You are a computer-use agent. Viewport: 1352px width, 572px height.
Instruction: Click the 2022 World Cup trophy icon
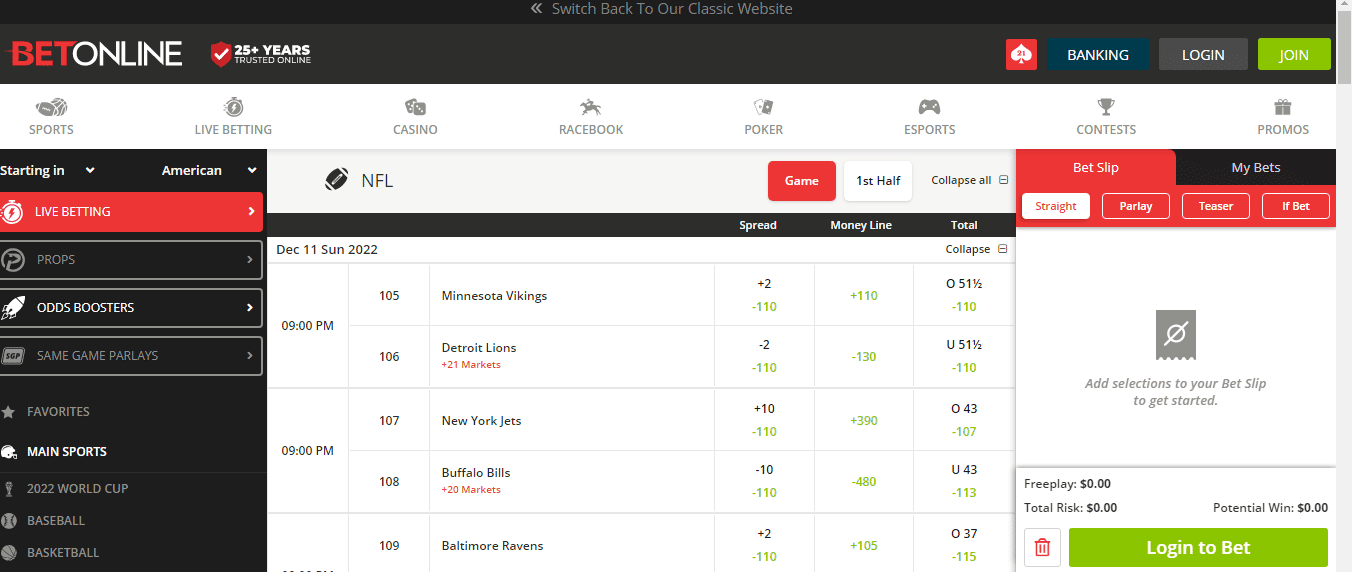(9, 489)
